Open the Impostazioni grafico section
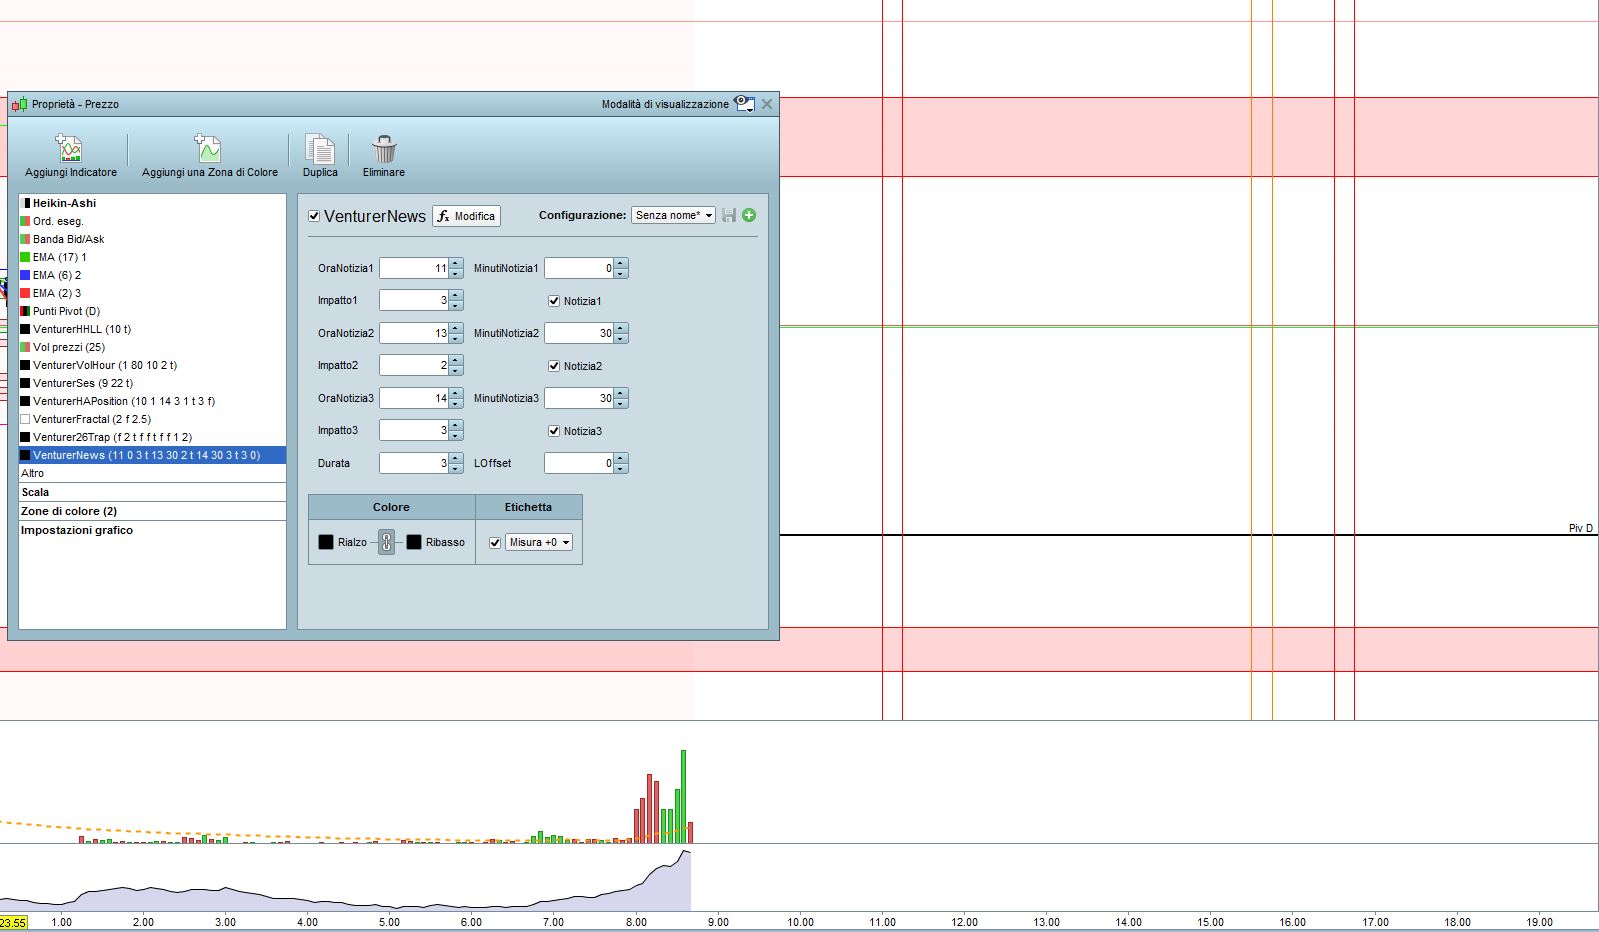Viewport: 1599px width, 932px height. [152, 530]
